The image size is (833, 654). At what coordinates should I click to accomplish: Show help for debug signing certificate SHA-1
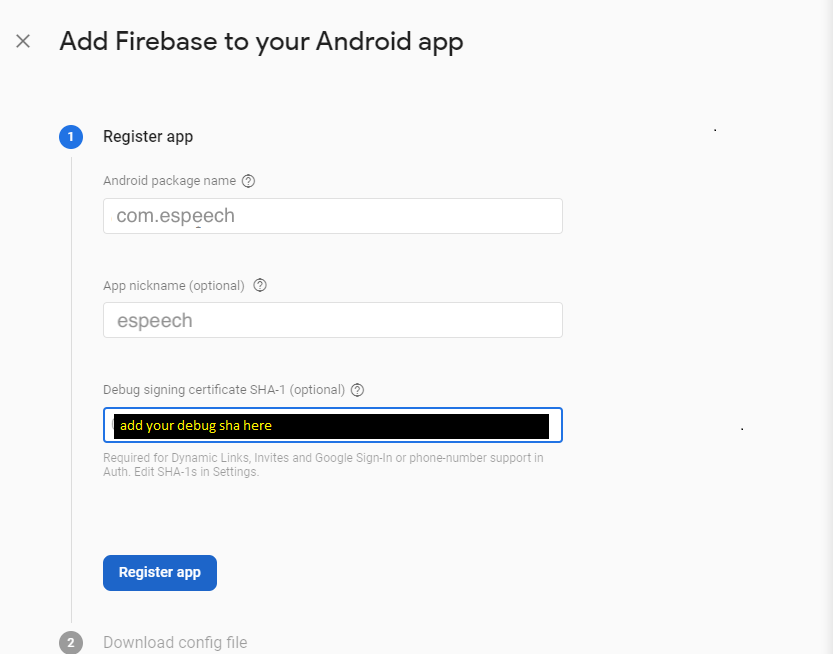click(358, 390)
